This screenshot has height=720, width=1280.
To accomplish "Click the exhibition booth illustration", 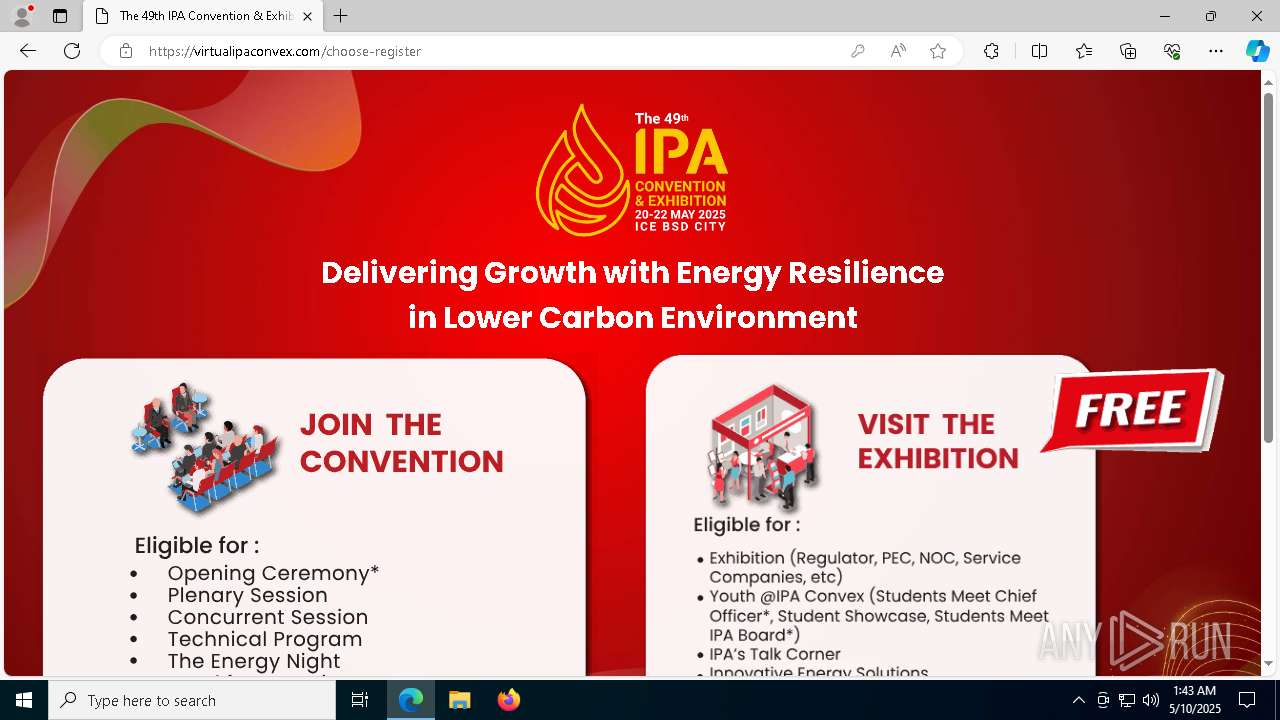I will (766, 448).
